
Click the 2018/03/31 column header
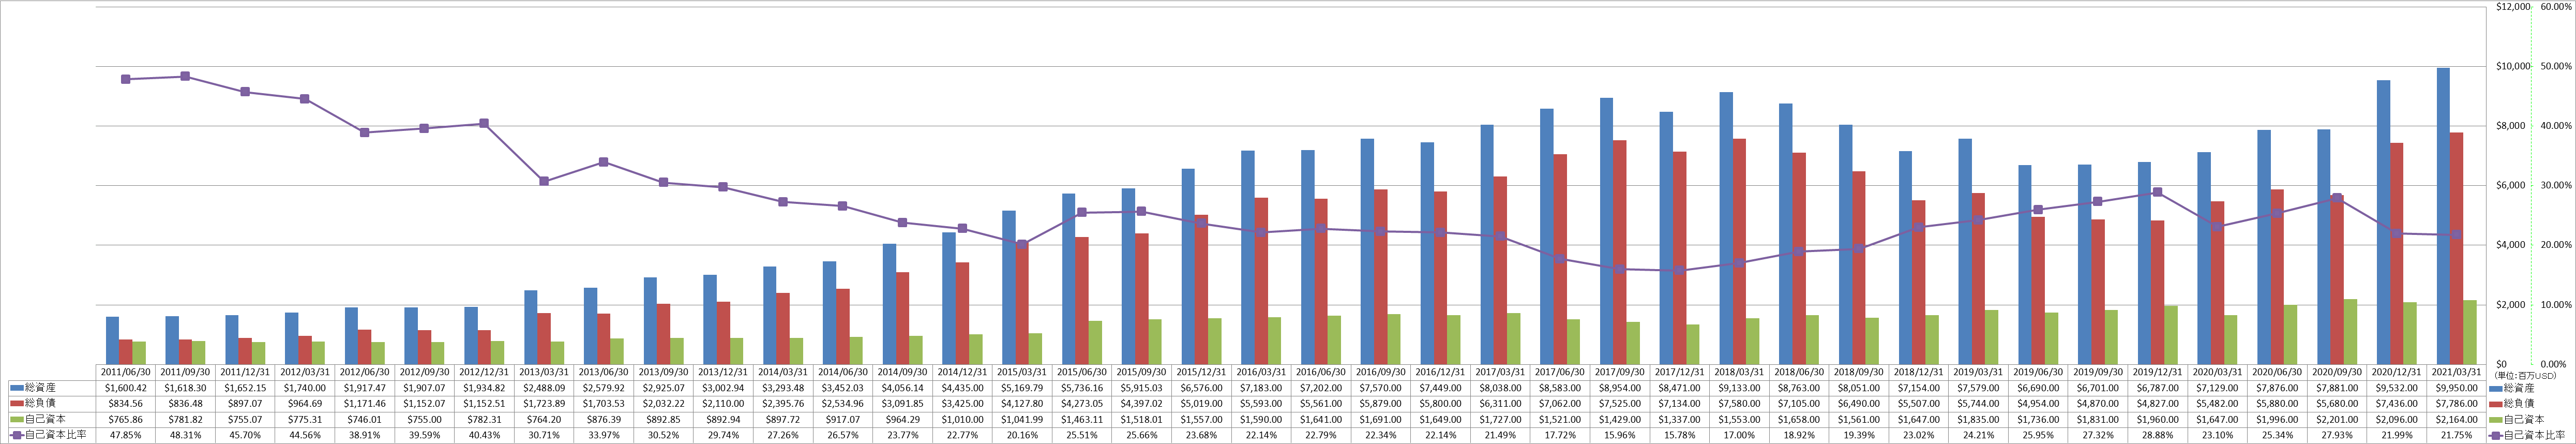point(1739,371)
